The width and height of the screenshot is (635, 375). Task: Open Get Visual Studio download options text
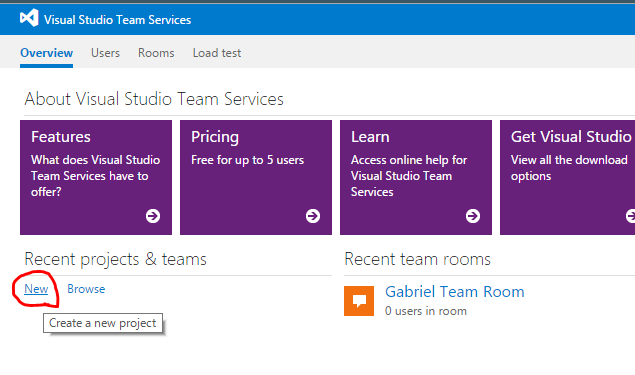(x=569, y=168)
